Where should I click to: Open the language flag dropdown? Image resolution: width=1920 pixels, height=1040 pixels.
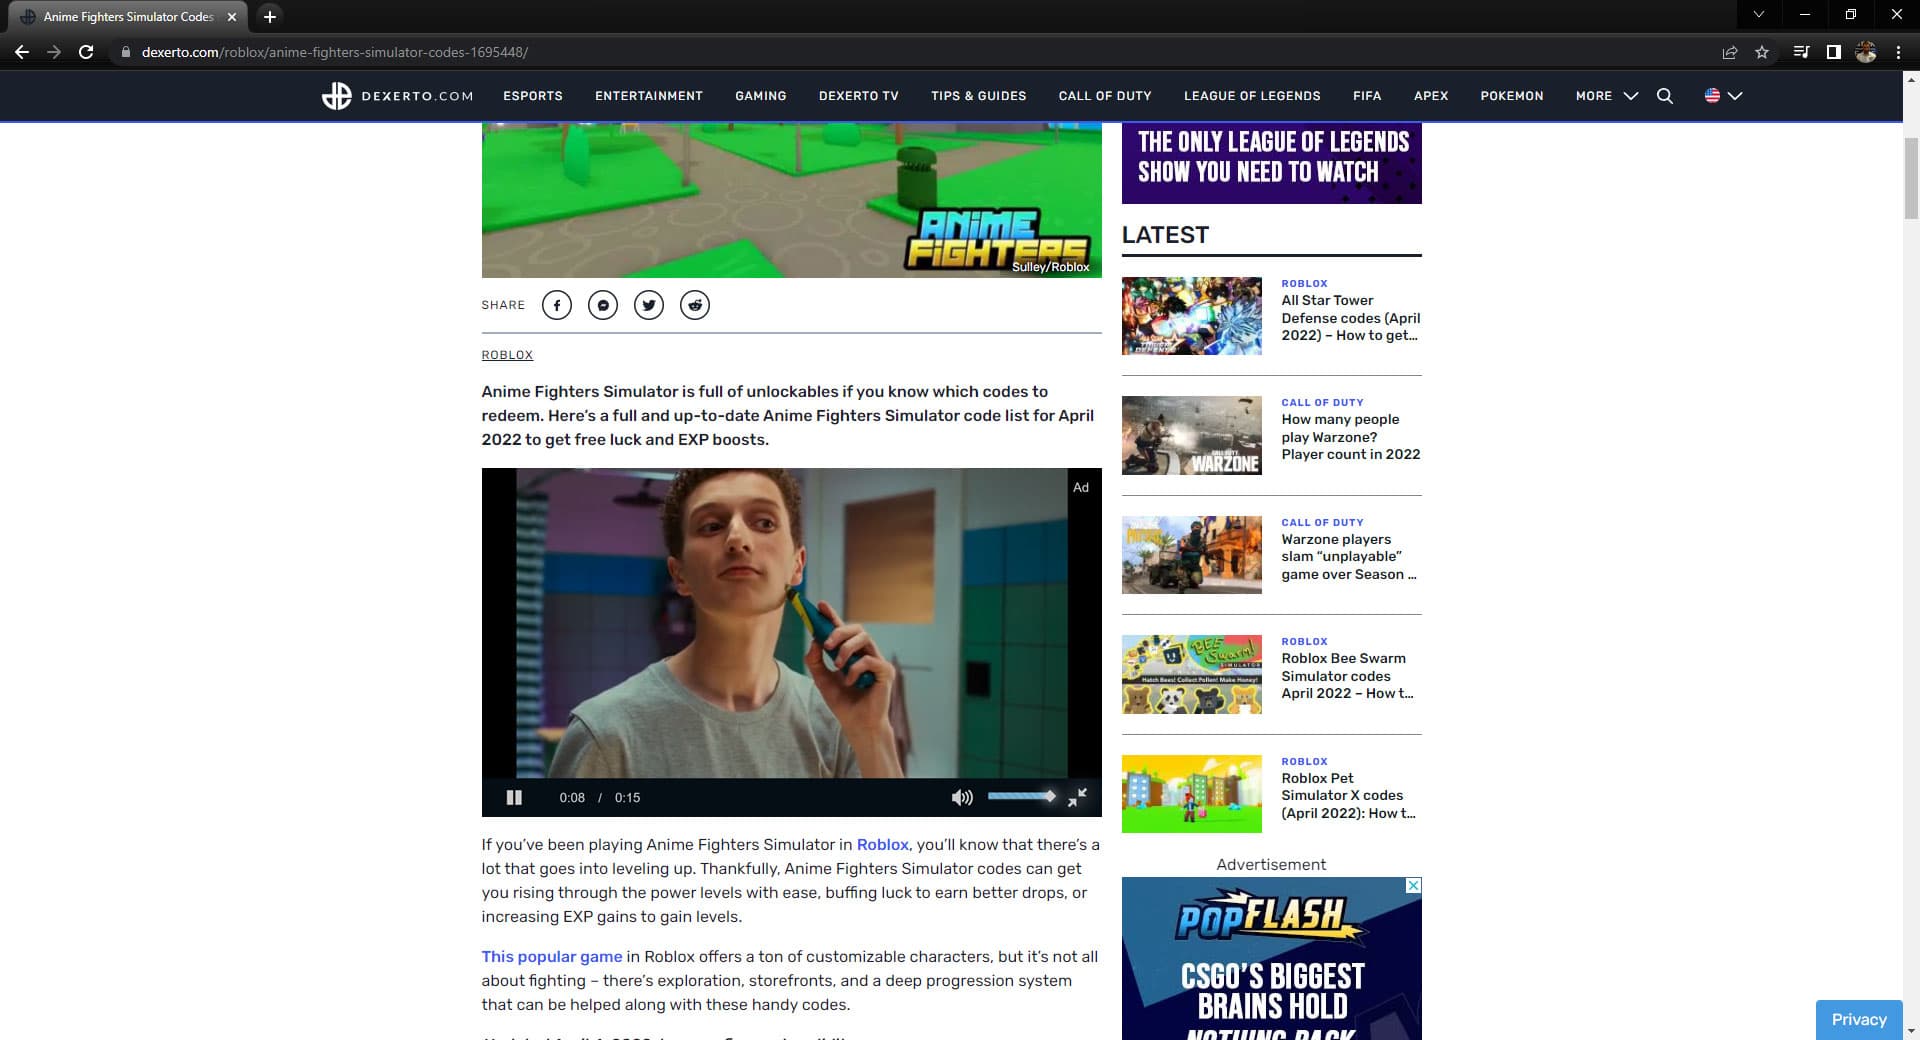pos(1722,96)
